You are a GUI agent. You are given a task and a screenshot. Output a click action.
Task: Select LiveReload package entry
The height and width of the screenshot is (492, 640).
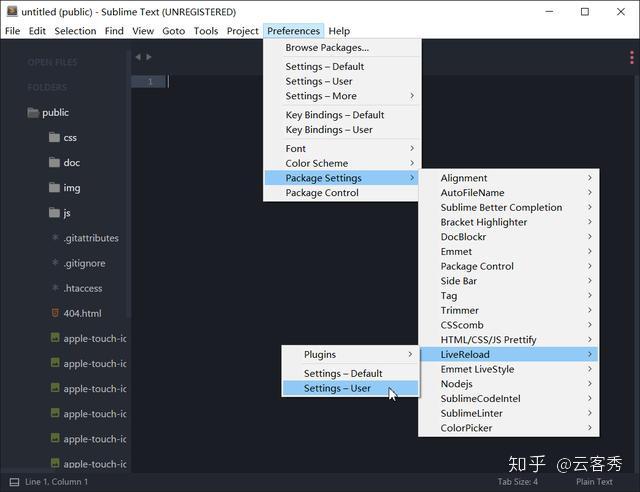click(x=509, y=354)
